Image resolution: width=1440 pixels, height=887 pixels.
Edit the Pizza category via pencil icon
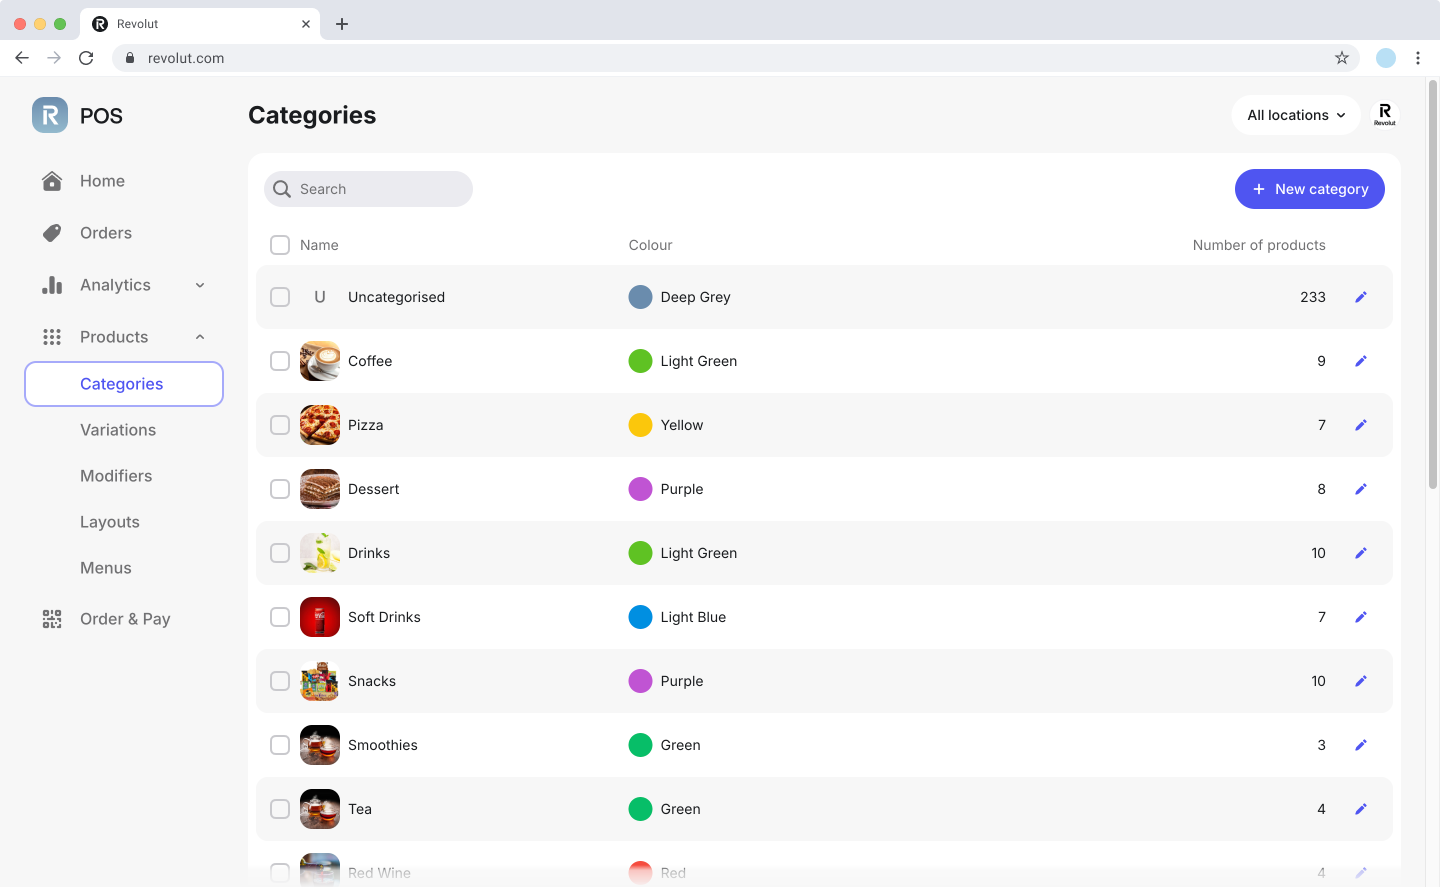click(x=1360, y=425)
